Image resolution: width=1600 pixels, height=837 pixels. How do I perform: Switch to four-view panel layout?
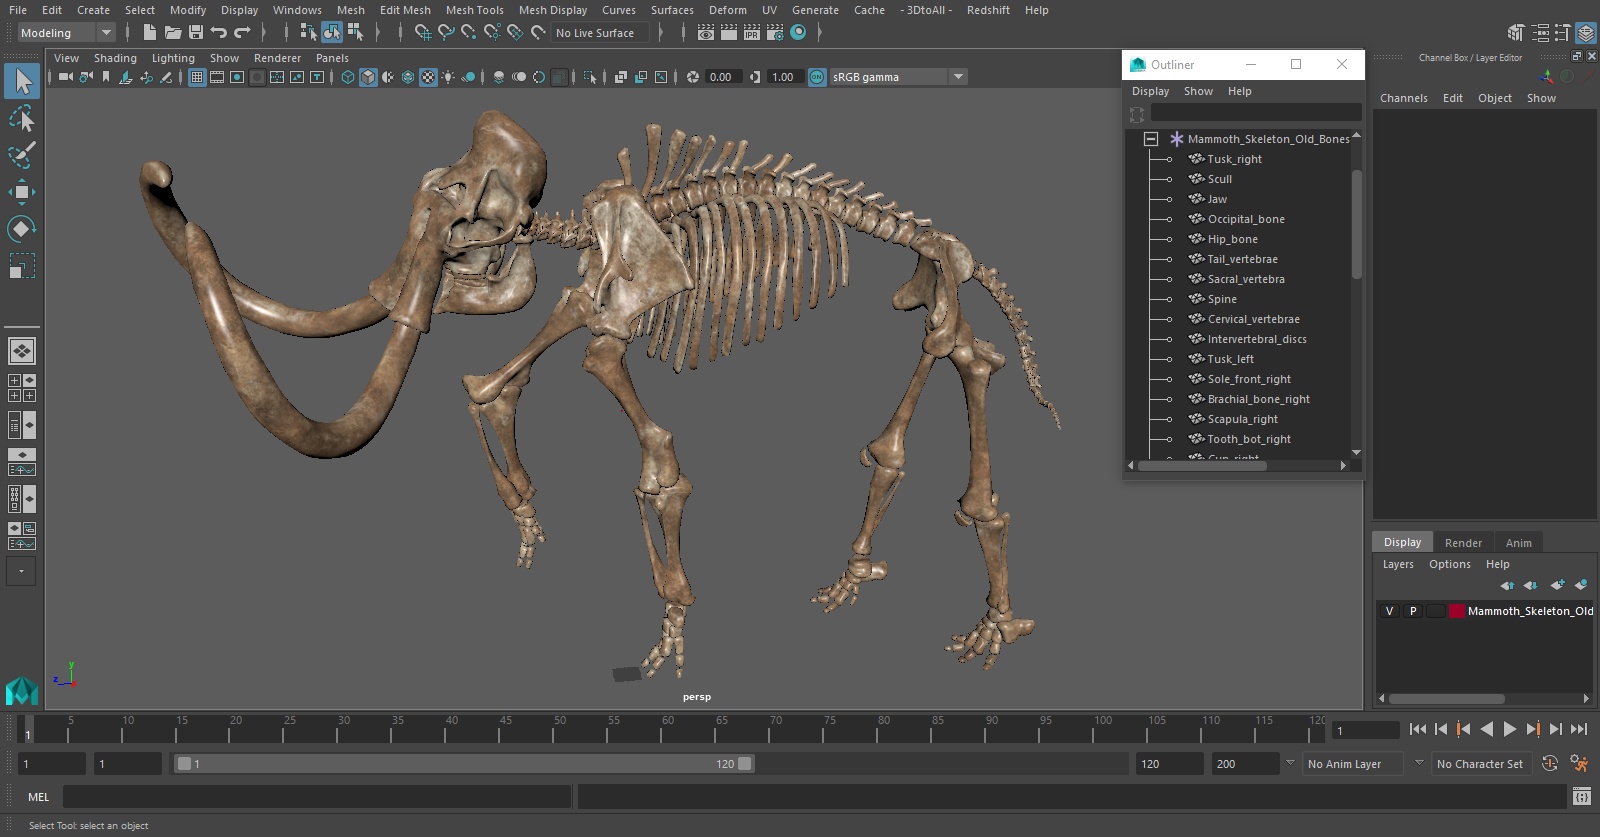22,388
